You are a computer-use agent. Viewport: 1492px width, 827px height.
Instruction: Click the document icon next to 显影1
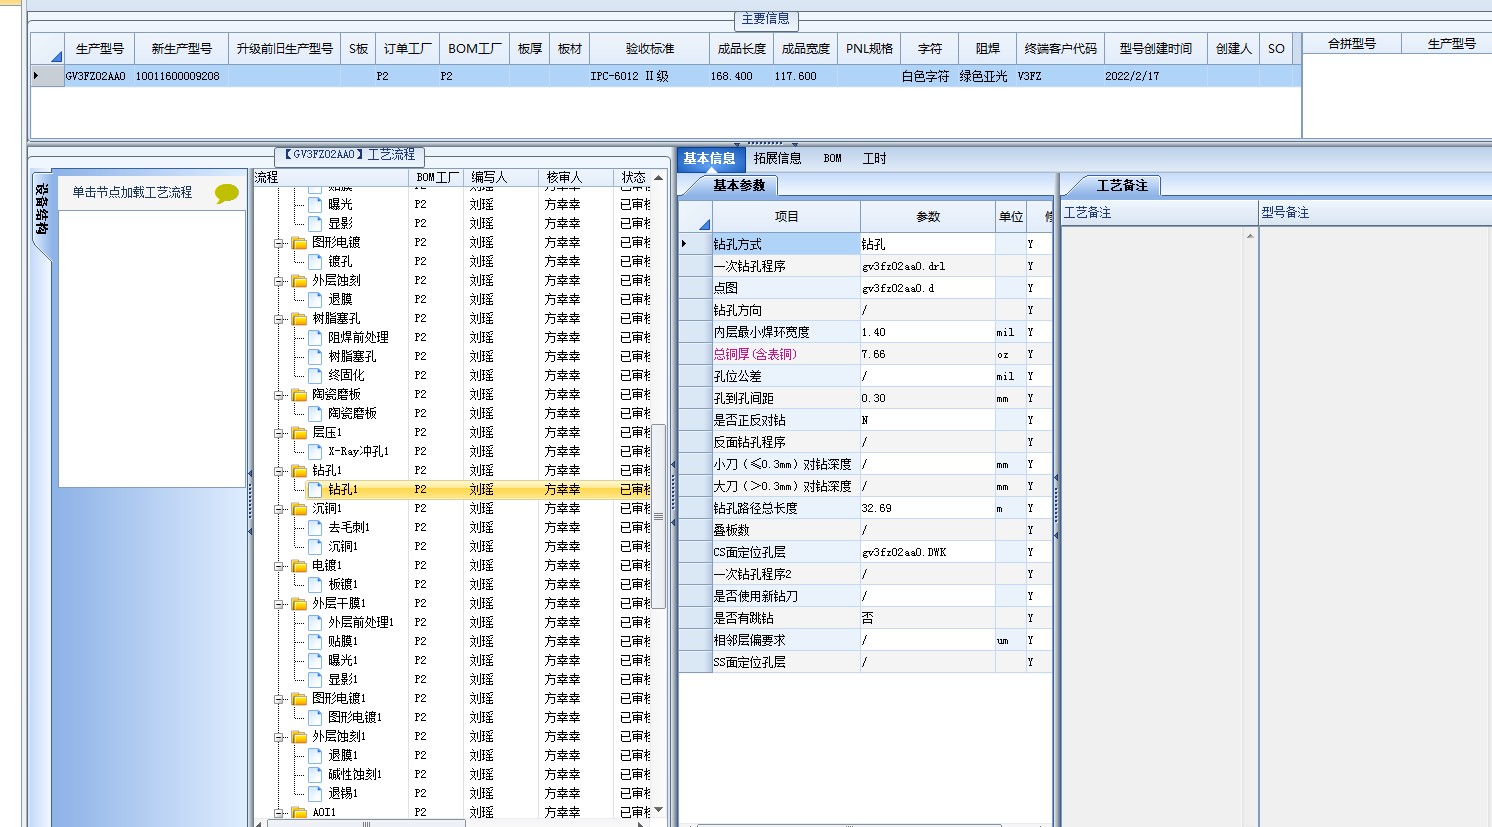coord(315,679)
